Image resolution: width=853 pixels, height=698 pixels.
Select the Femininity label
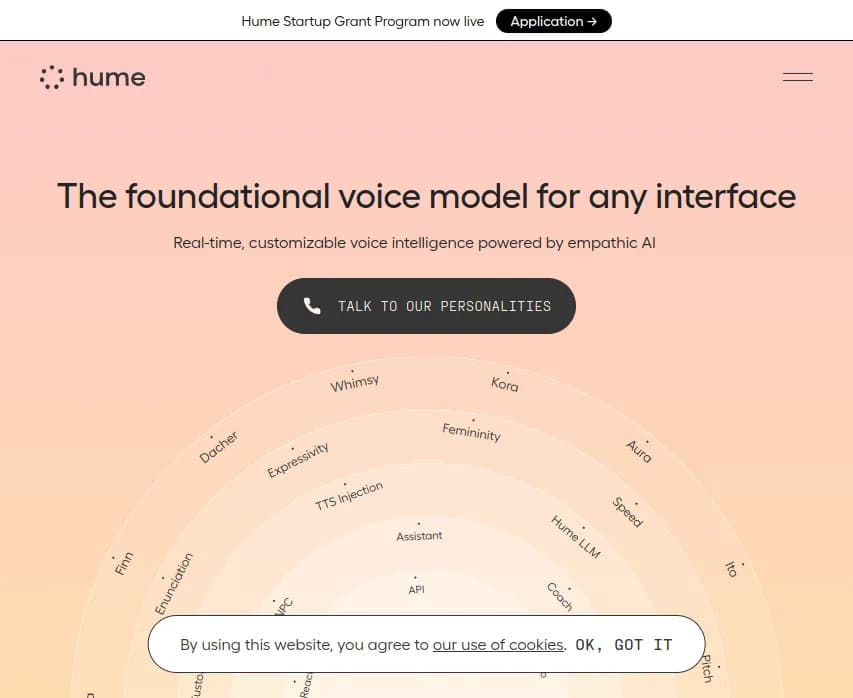[x=471, y=432]
